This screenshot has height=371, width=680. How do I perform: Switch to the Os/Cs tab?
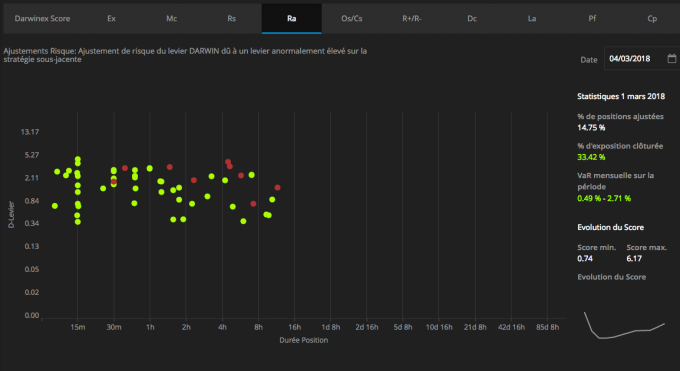(x=352, y=19)
